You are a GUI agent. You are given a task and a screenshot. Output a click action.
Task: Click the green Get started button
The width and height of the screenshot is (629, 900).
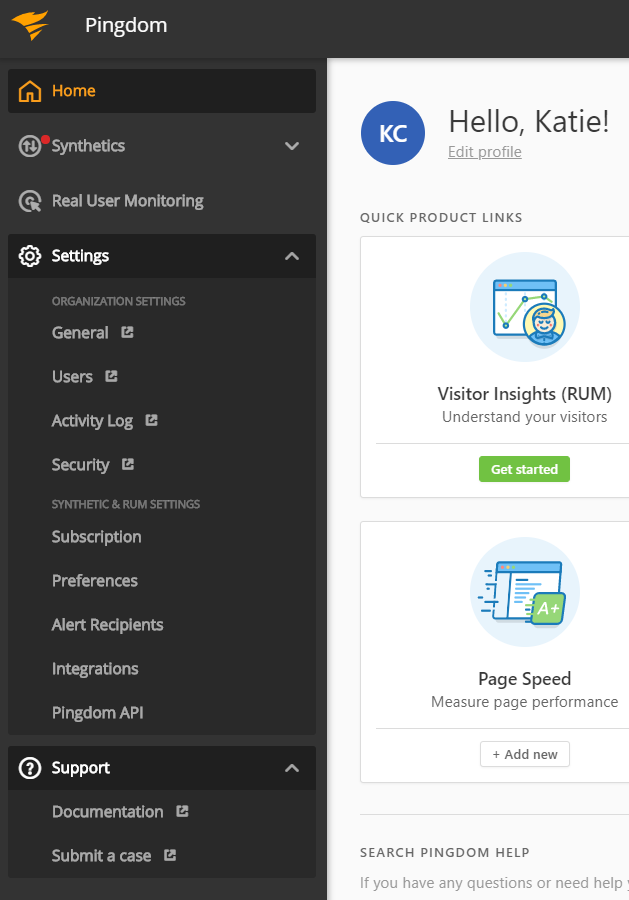(x=525, y=469)
